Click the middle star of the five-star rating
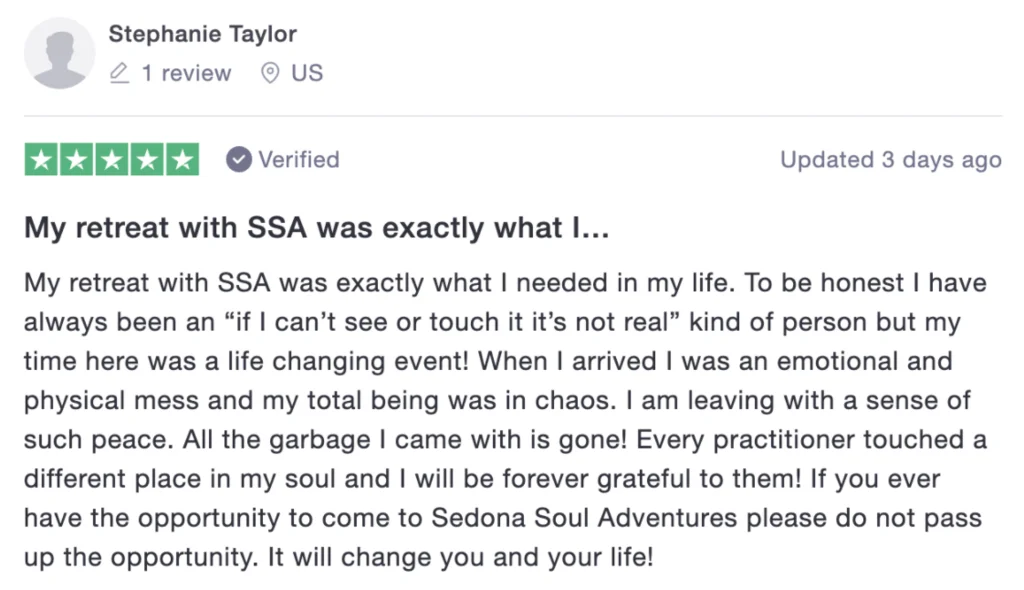Screen dimensions: 1024x590 tap(111, 159)
